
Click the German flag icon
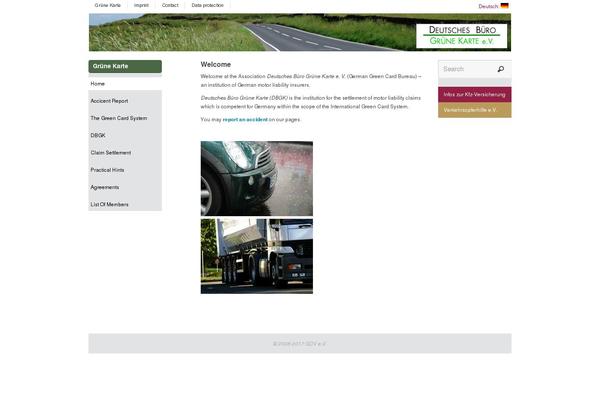(505, 6)
